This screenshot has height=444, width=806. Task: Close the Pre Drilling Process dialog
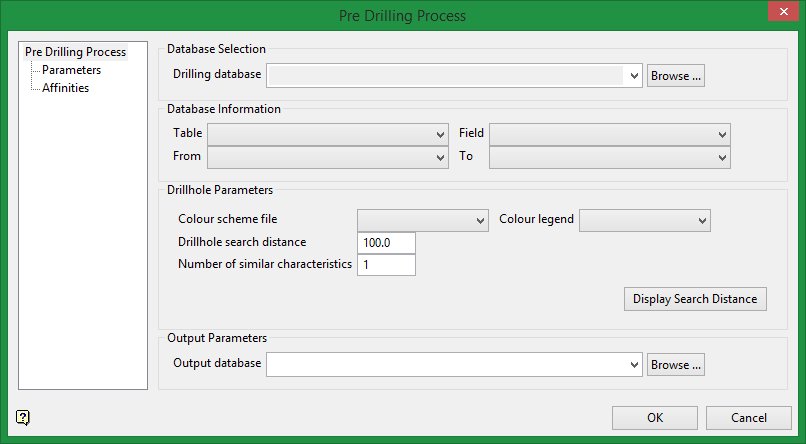click(x=781, y=14)
